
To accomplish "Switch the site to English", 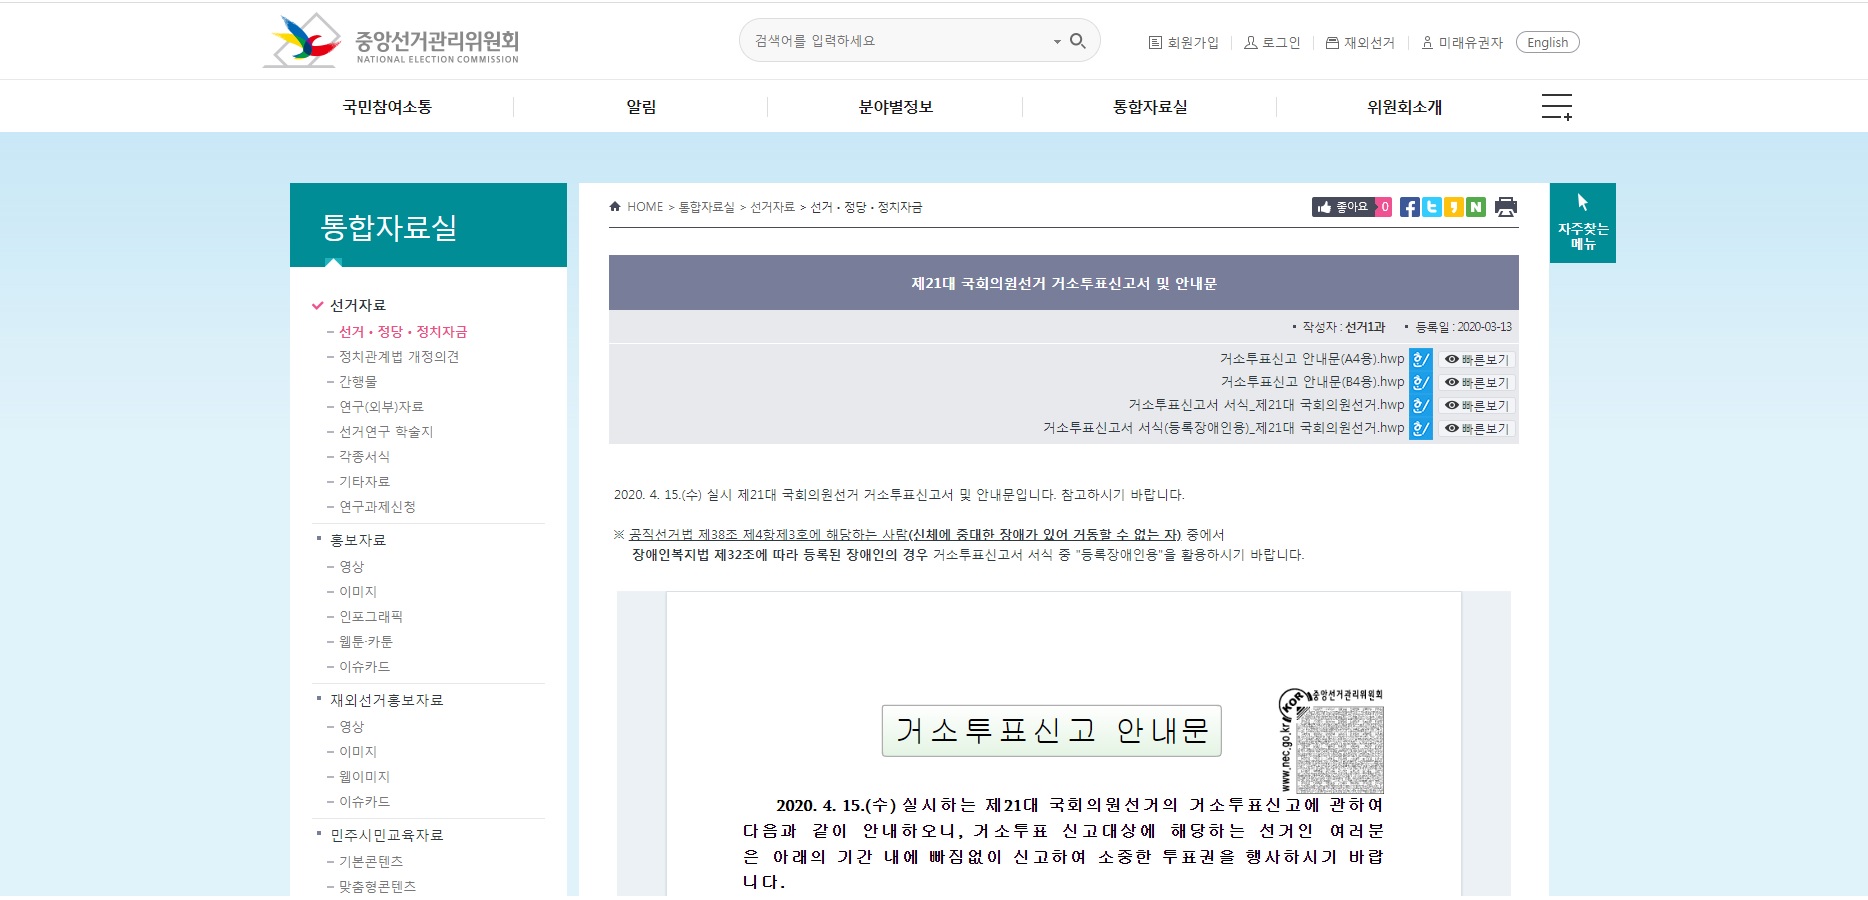I will point(1547,42).
